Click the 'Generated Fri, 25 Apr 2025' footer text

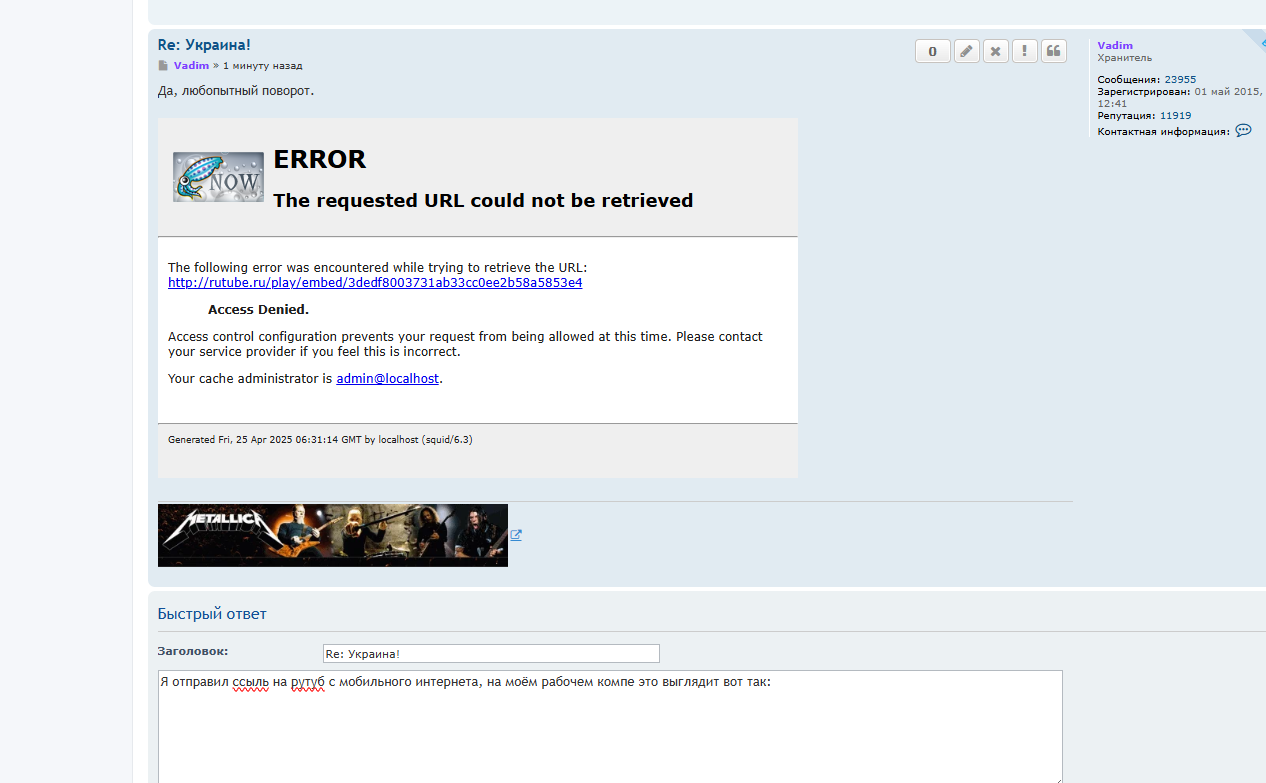320,439
